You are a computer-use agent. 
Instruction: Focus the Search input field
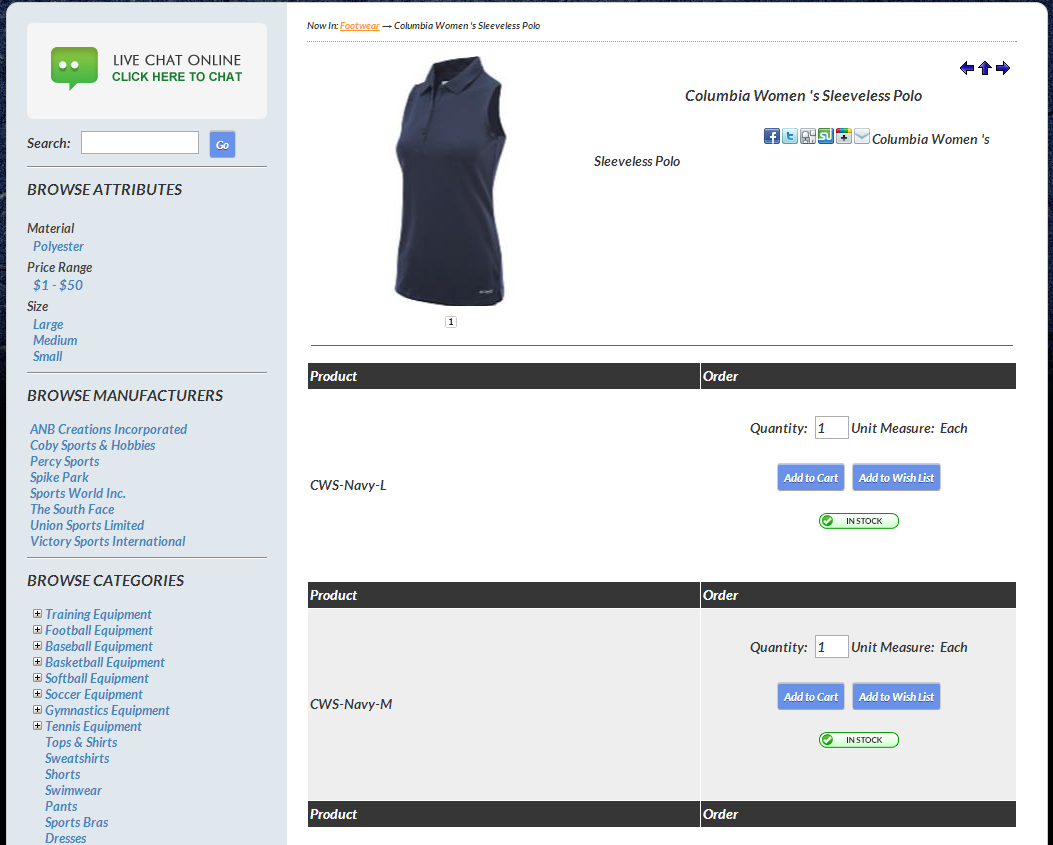[x=140, y=142]
